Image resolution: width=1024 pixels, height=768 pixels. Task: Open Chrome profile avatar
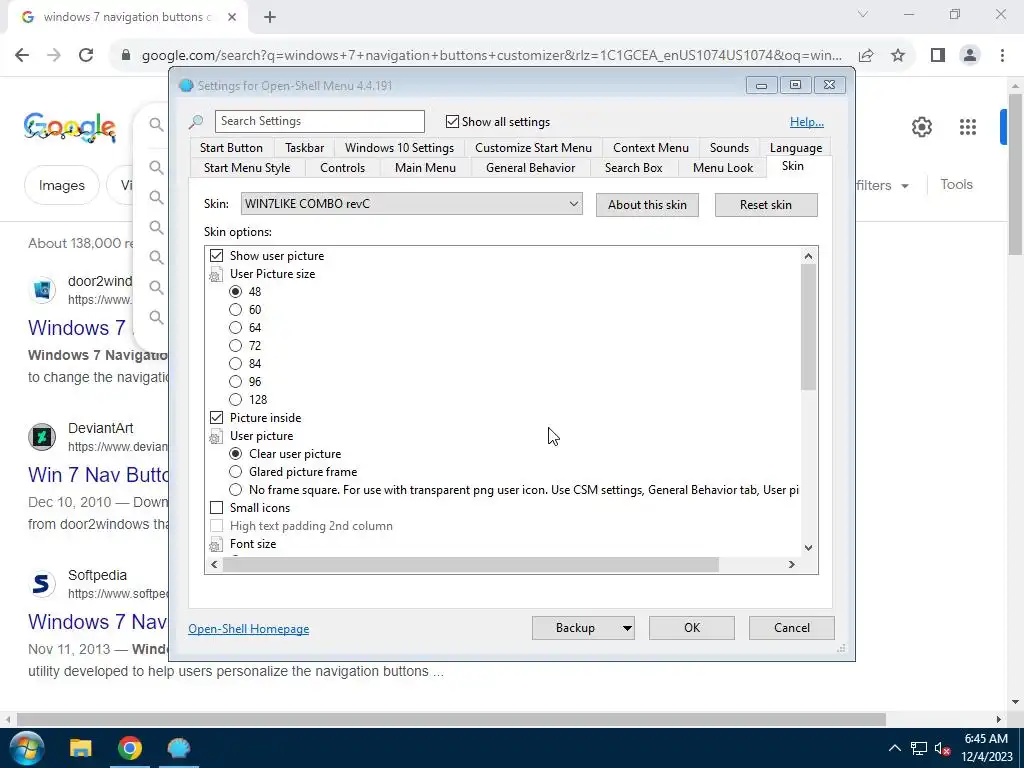[x=970, y=56]
